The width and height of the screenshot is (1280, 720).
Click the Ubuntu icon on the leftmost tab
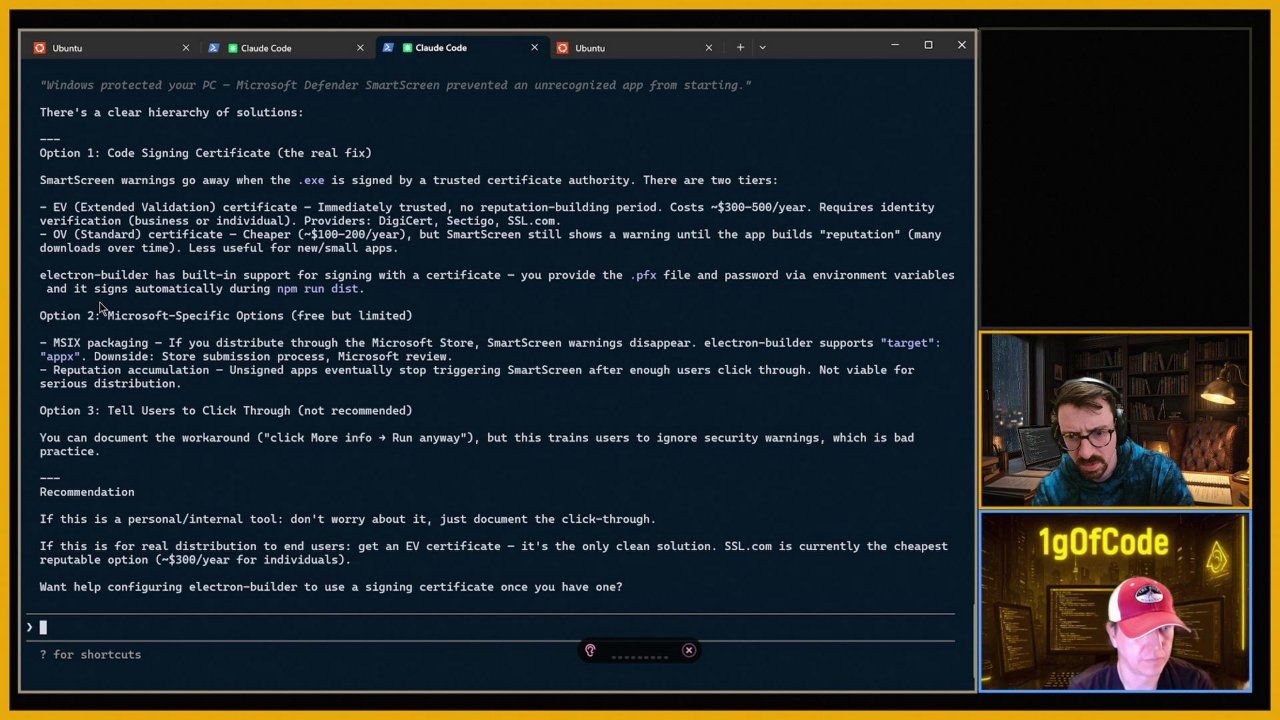click(x=40, y=48)
